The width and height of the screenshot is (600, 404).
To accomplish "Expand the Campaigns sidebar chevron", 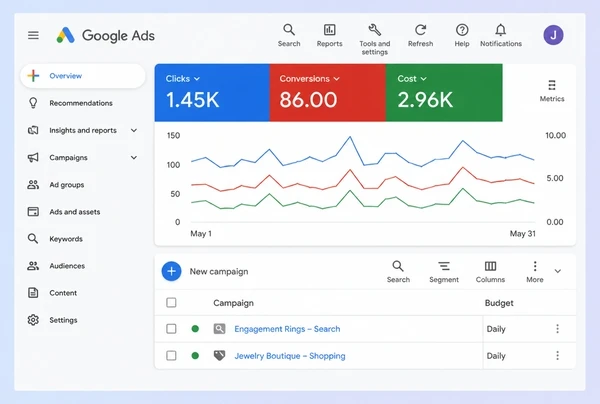I will tap(134, 158).
